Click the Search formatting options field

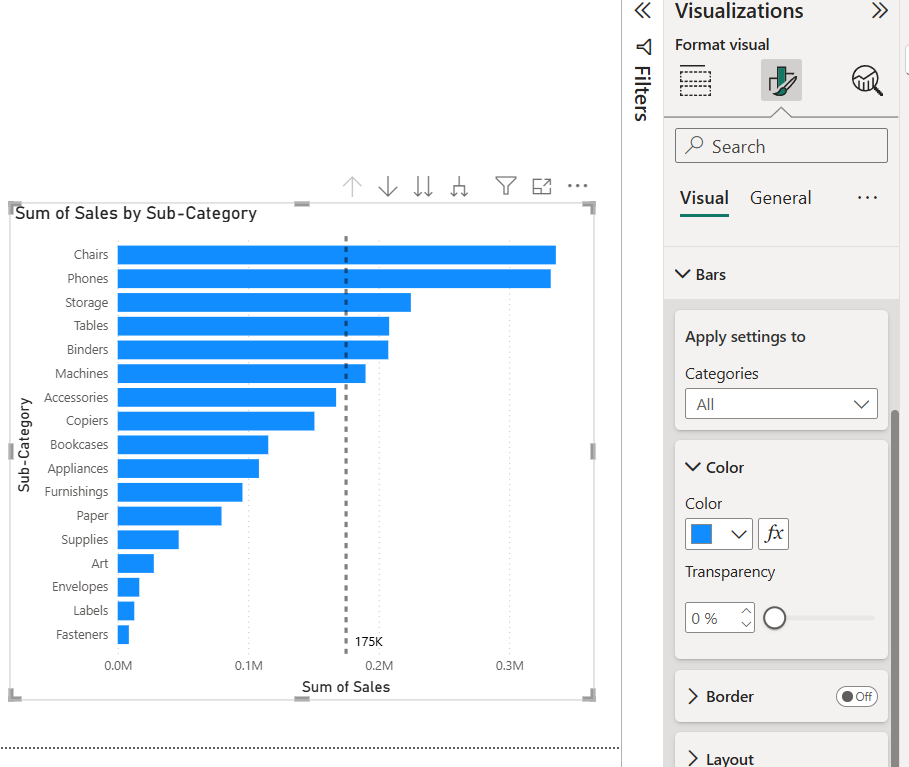781,146
